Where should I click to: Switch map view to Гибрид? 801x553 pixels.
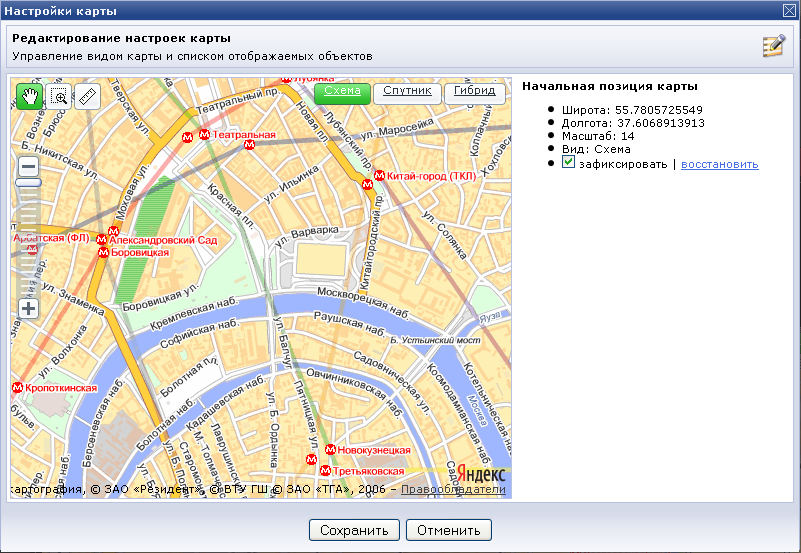(474, 93)
